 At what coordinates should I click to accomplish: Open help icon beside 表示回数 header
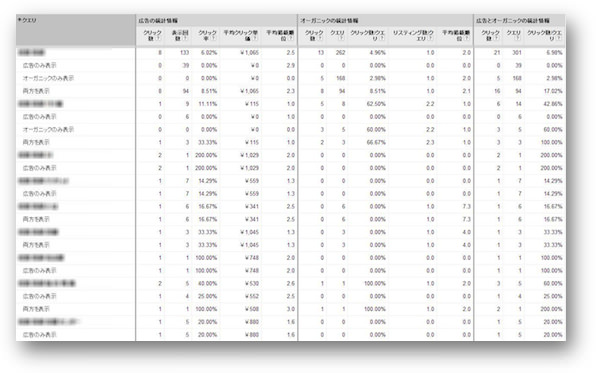pyautogui.click(x=185, y=38)
